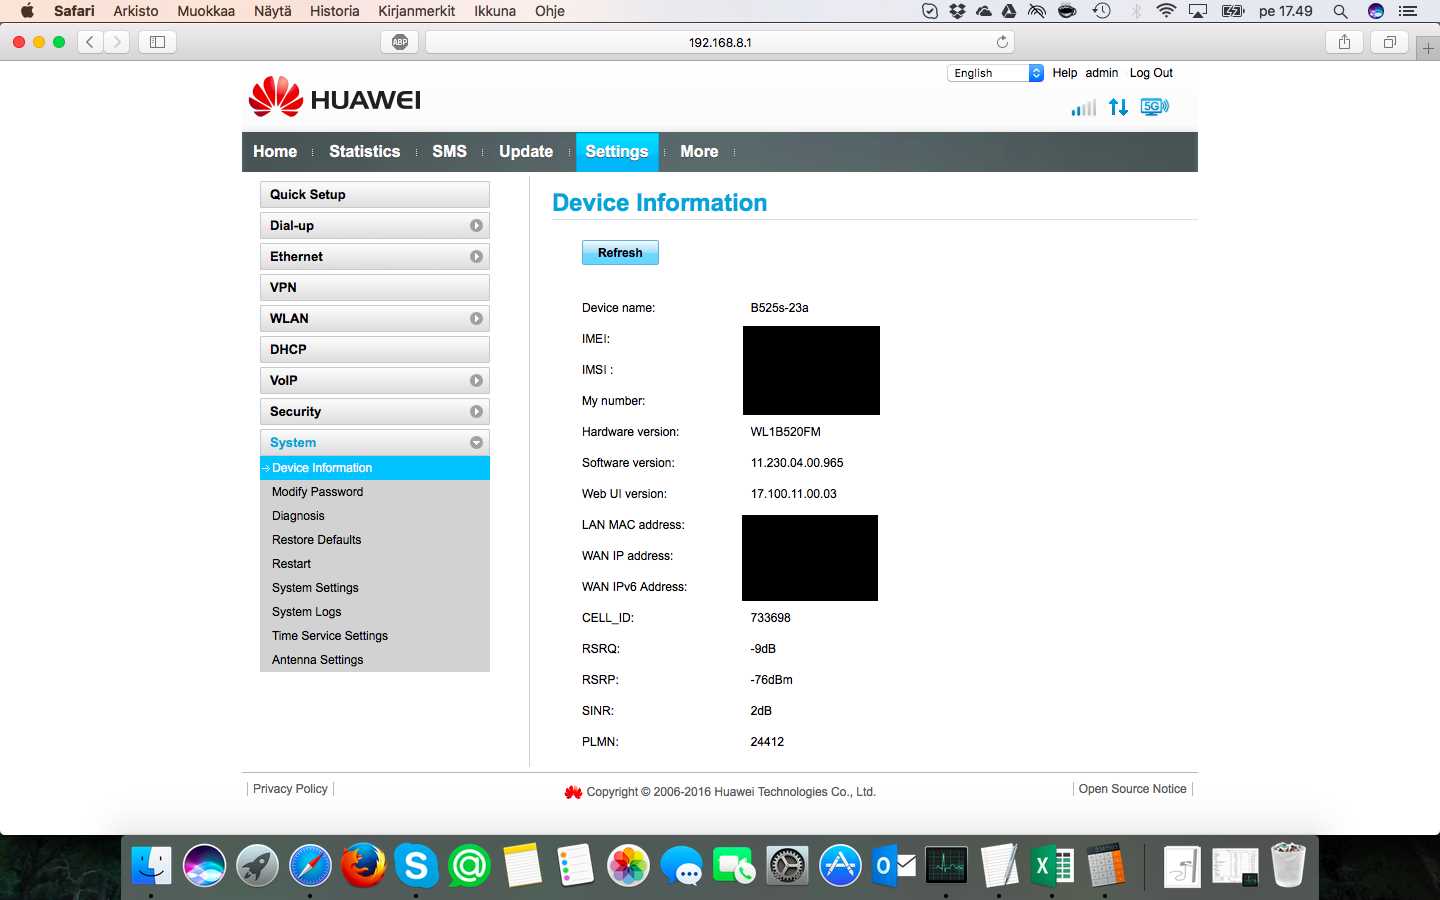Open the Help link

coord(1064,73)
